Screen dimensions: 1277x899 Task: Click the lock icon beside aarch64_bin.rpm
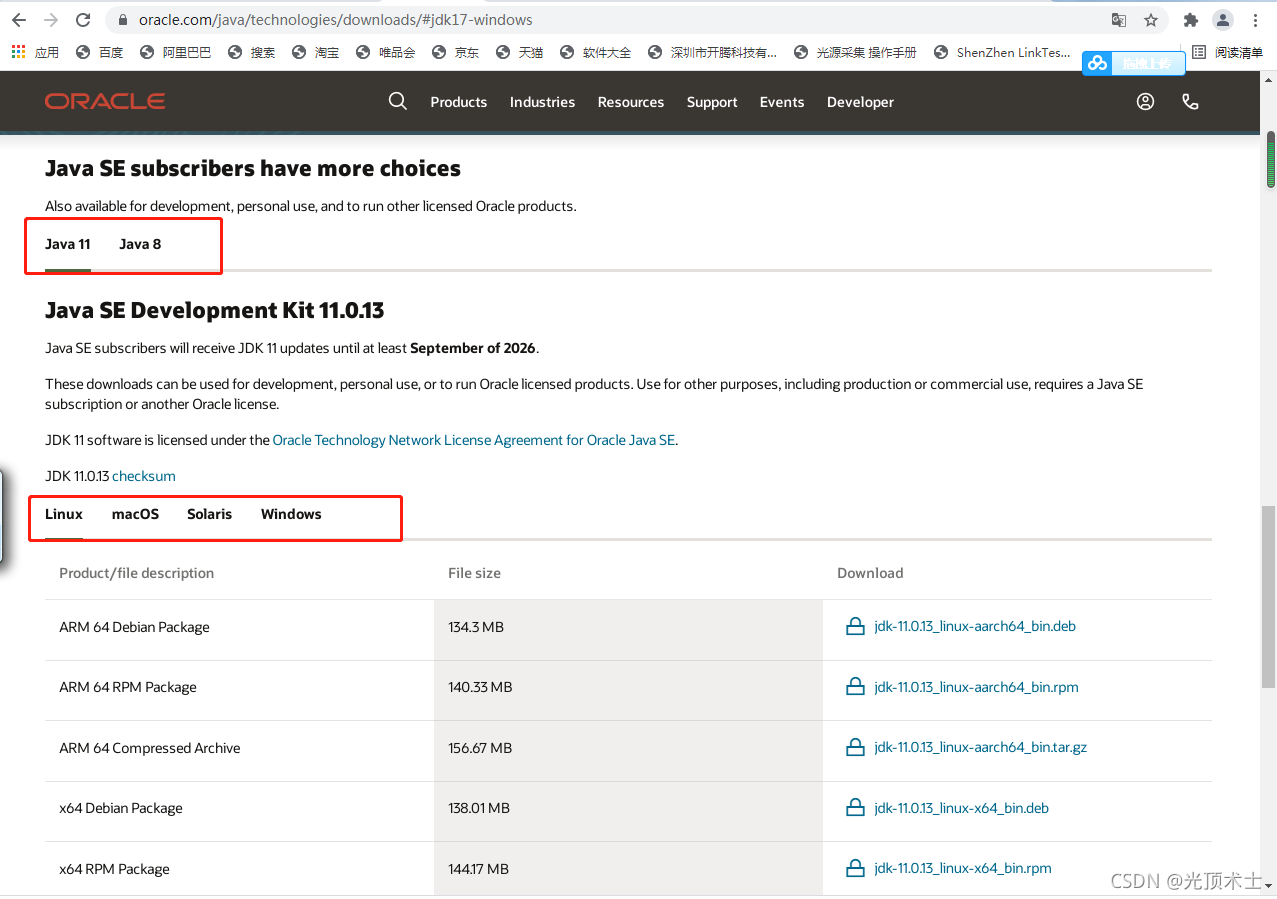point(855,687)
